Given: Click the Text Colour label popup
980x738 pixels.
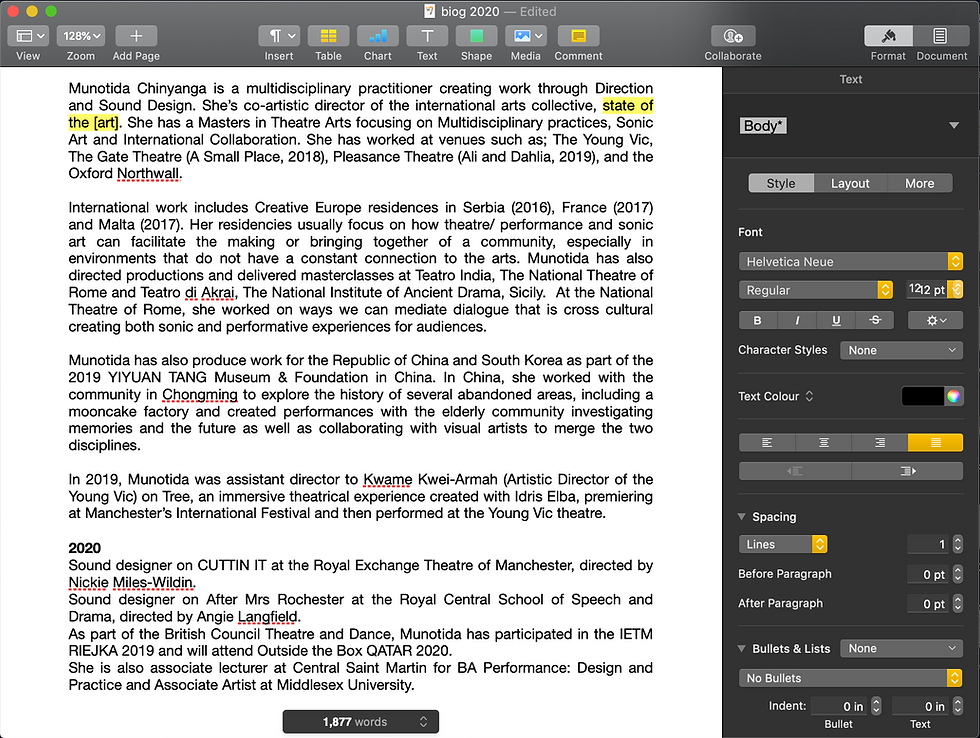Looking at the screenshot, I should coord(776,396).
